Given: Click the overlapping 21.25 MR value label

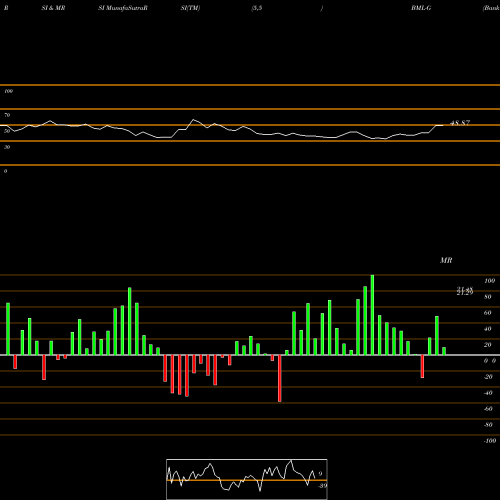Looking at the screenshot, I should 465,292.
